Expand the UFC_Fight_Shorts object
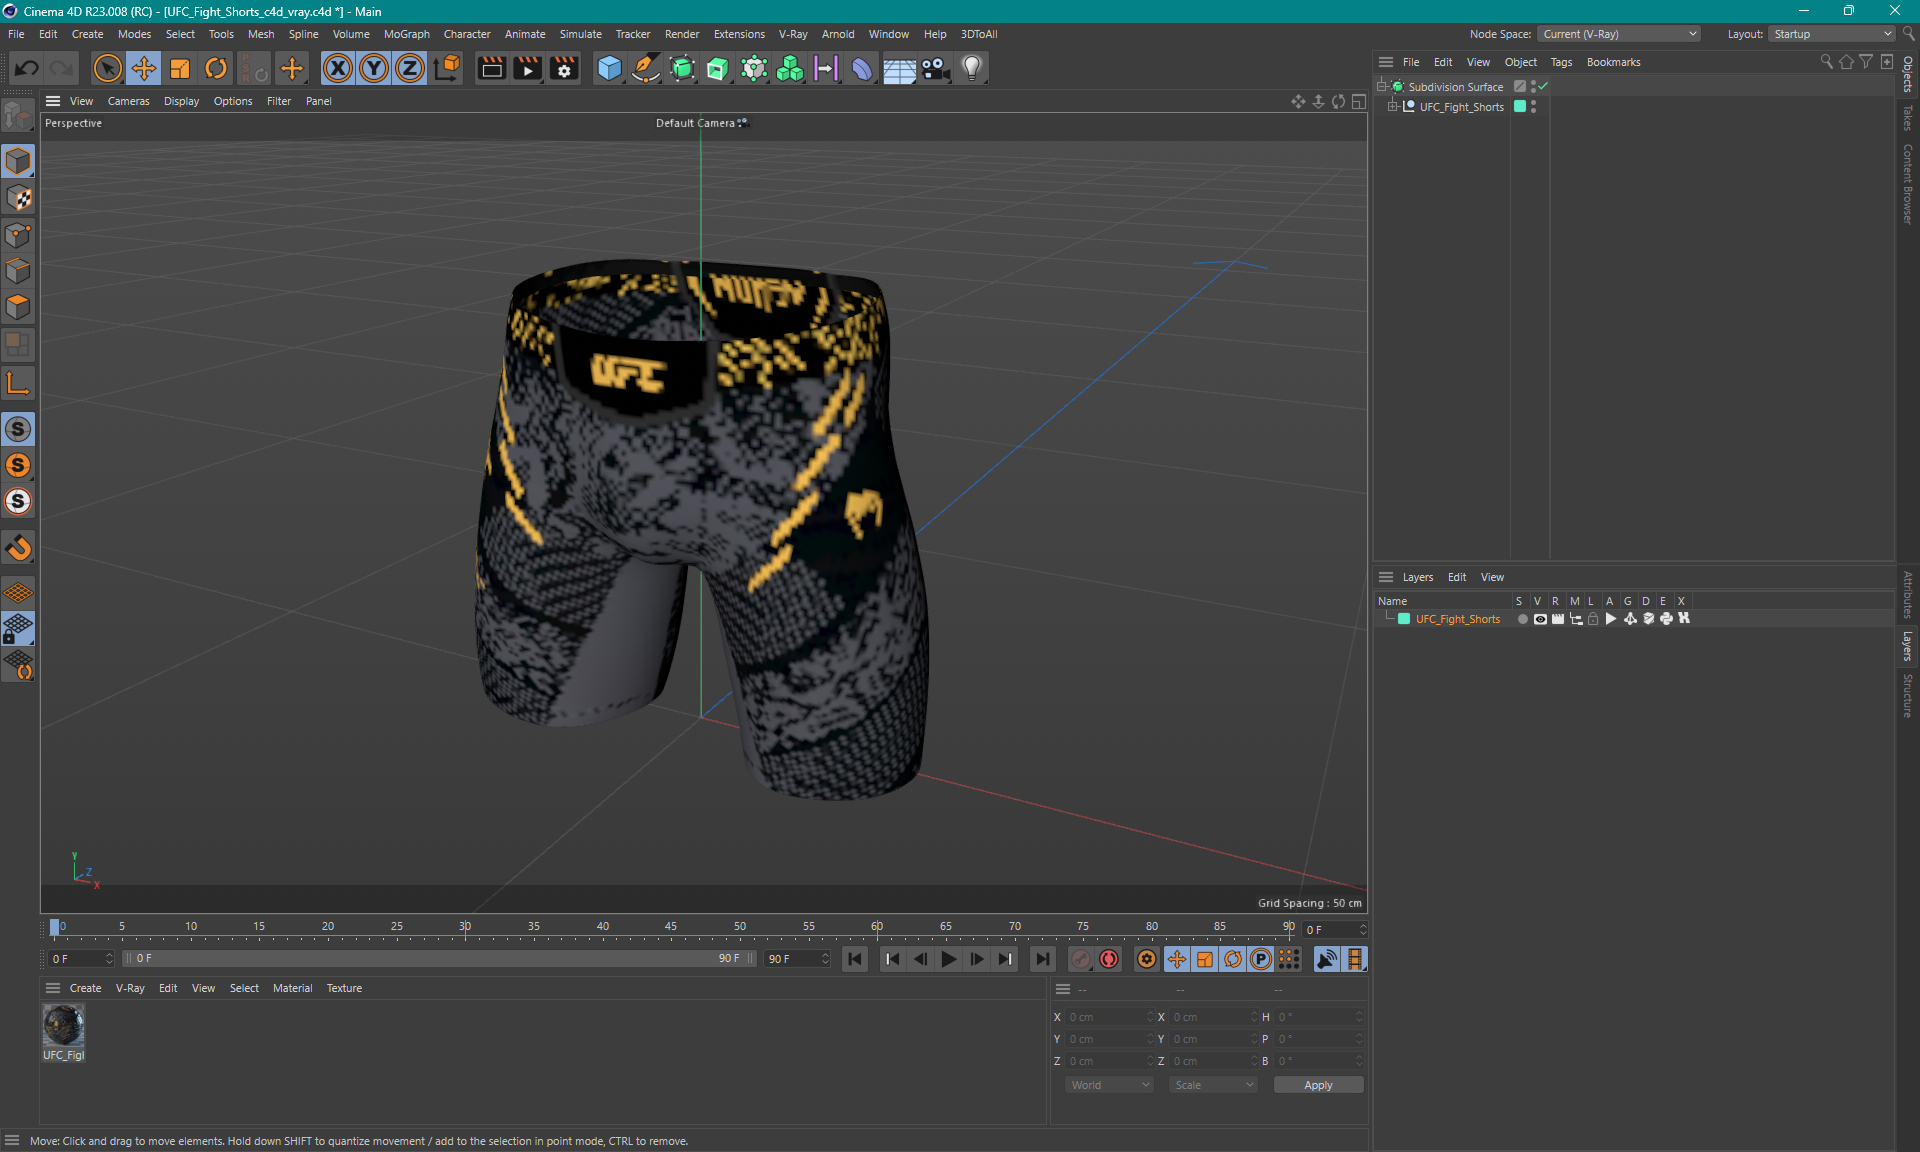The height and width of the screenshot is (1152, 1920). tap(1392, 106)
